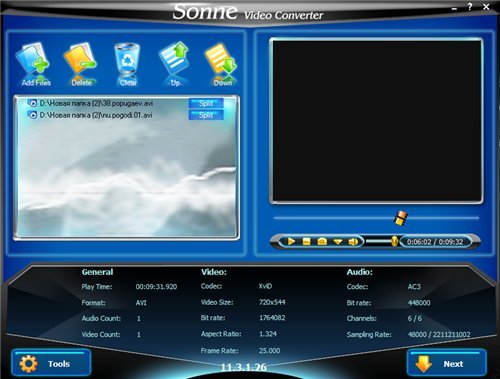Adjust the volume slider knob
This screenshot has height=379, width=500.
click(394, 241)
